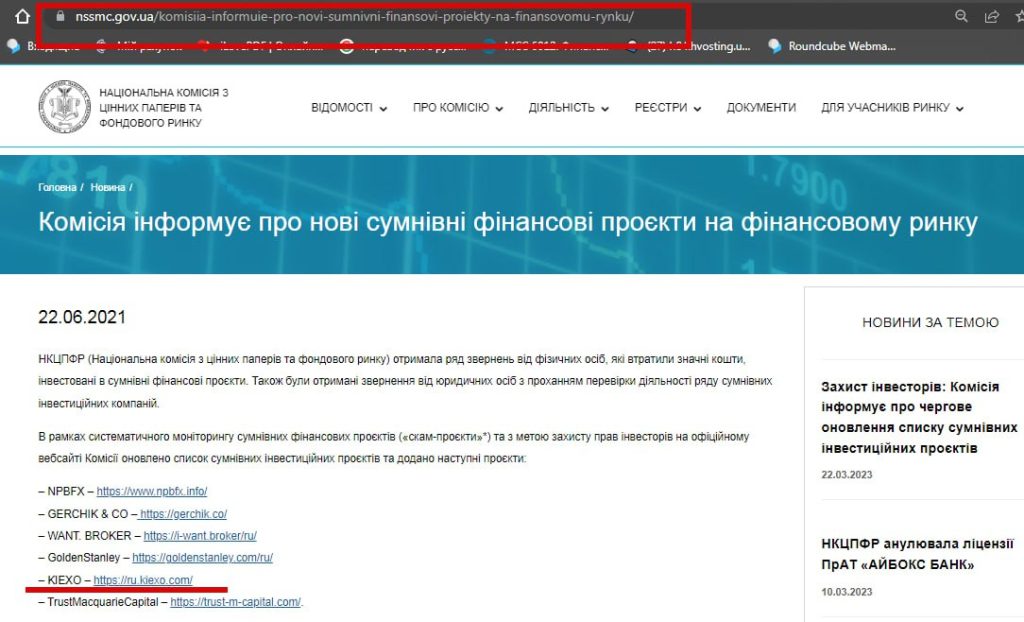Follow the npbfx.info link
Viewport: 1024px width, 622px height.
152,491
